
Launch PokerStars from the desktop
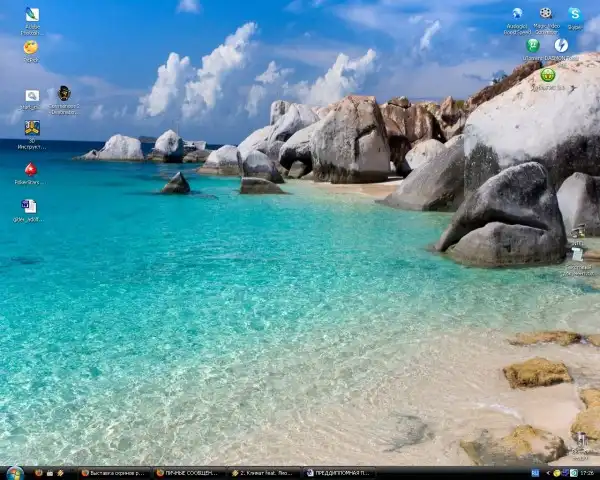pos(30,169)
